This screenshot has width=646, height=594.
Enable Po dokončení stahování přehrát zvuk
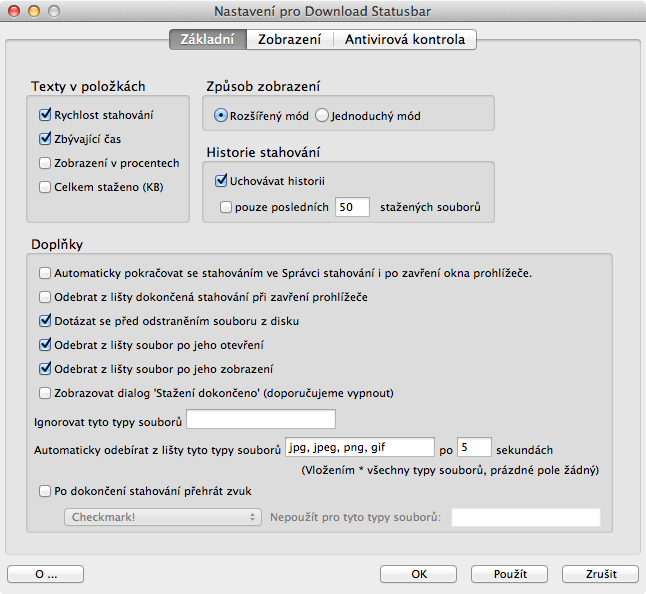45,491
